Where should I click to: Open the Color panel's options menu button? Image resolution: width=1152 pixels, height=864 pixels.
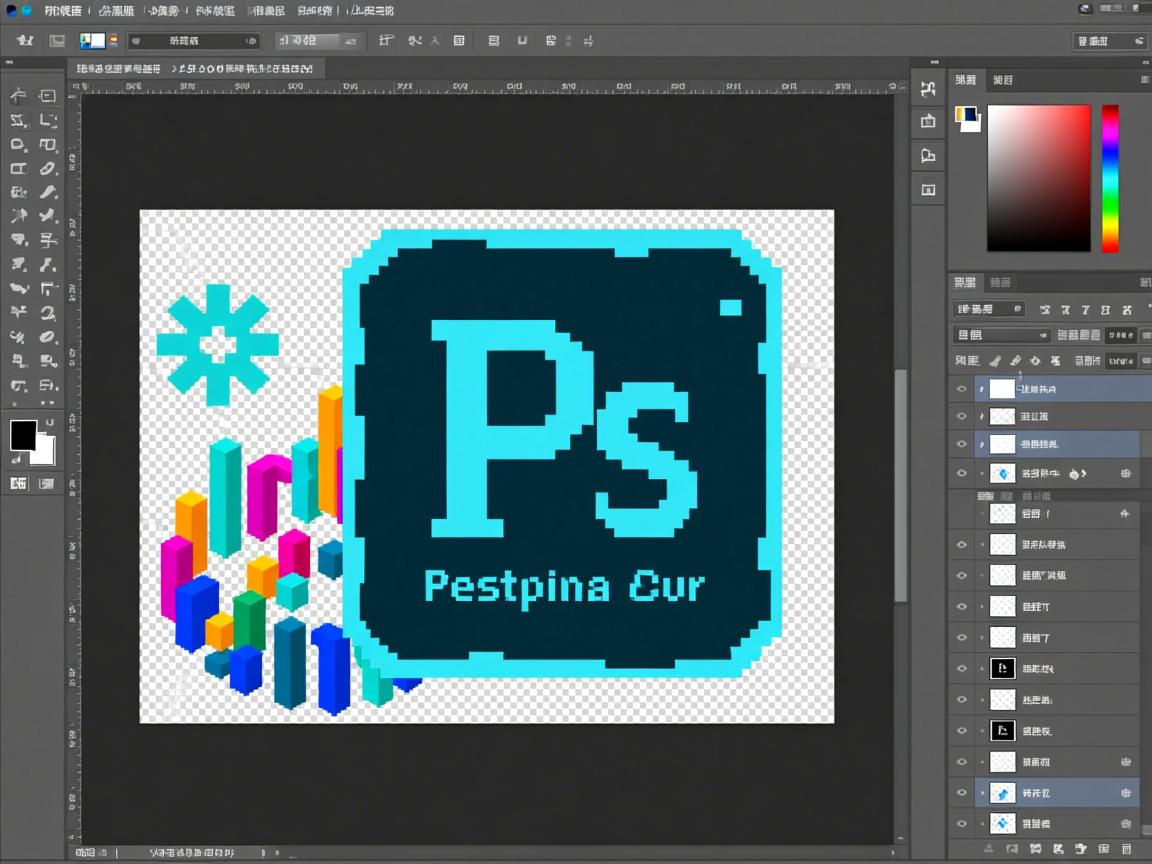[1144, 80]
